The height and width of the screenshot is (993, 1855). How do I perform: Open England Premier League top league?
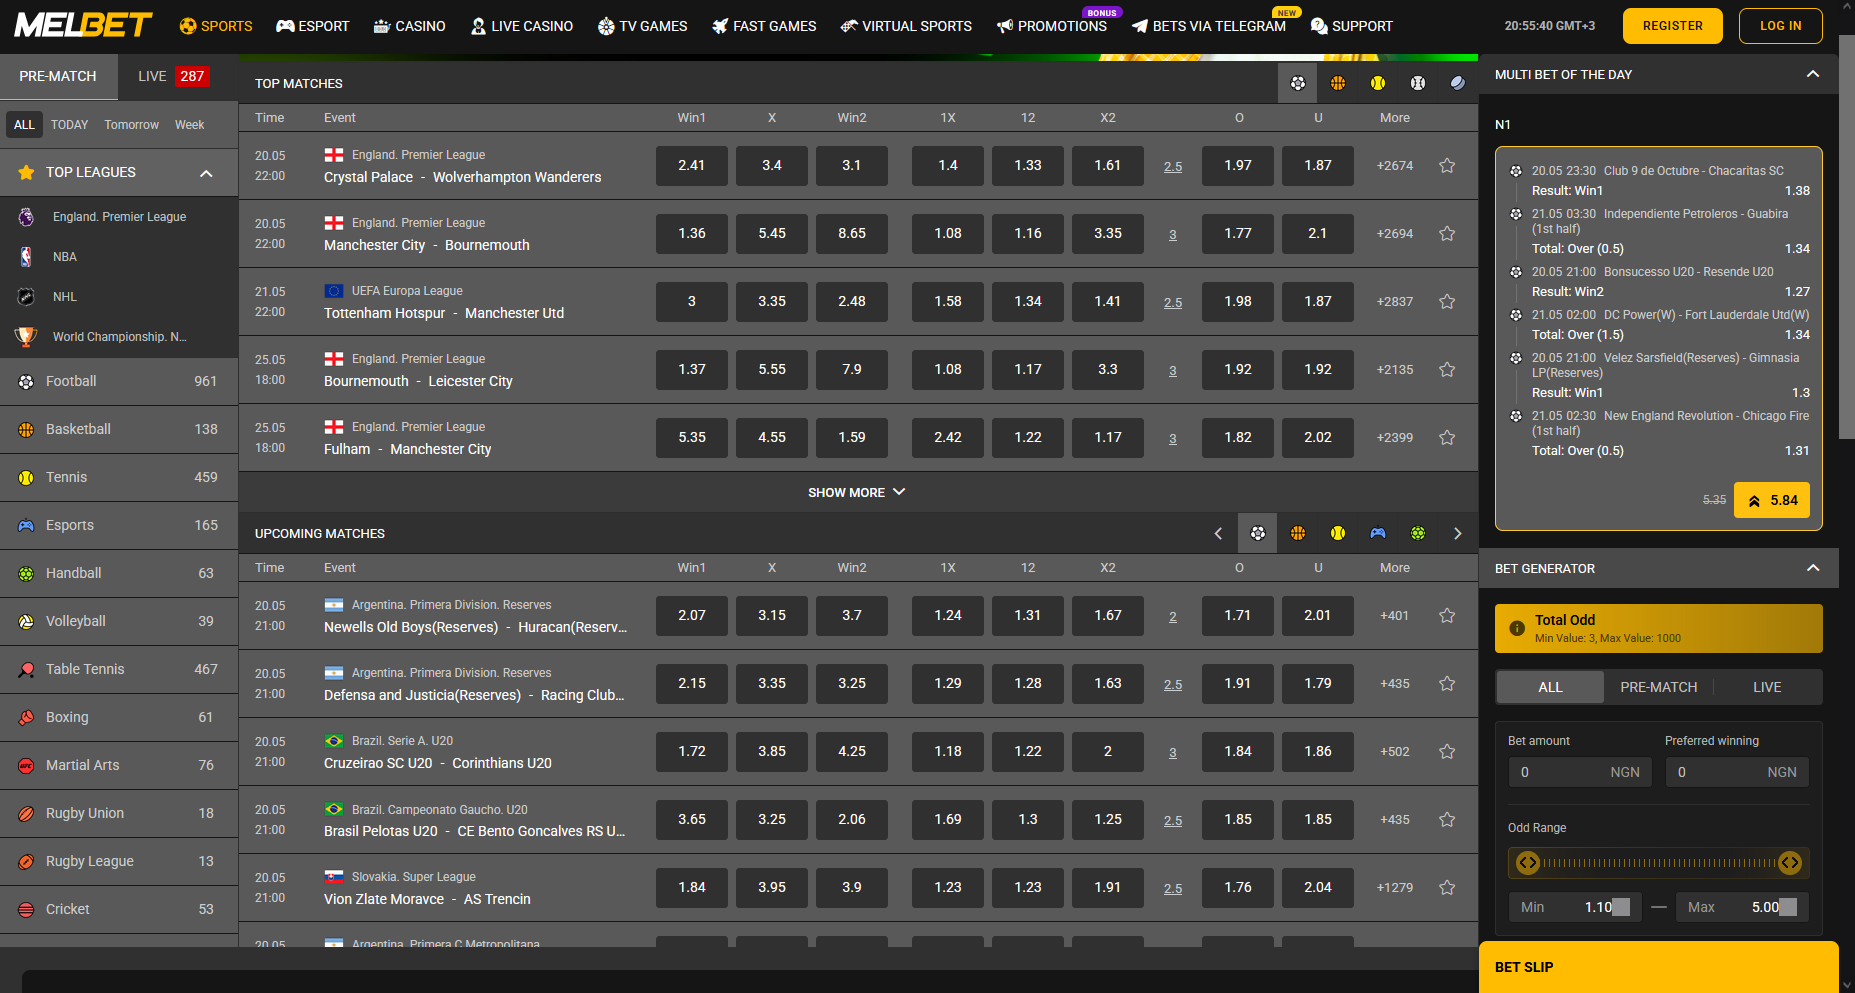click(x=119, y=217)
